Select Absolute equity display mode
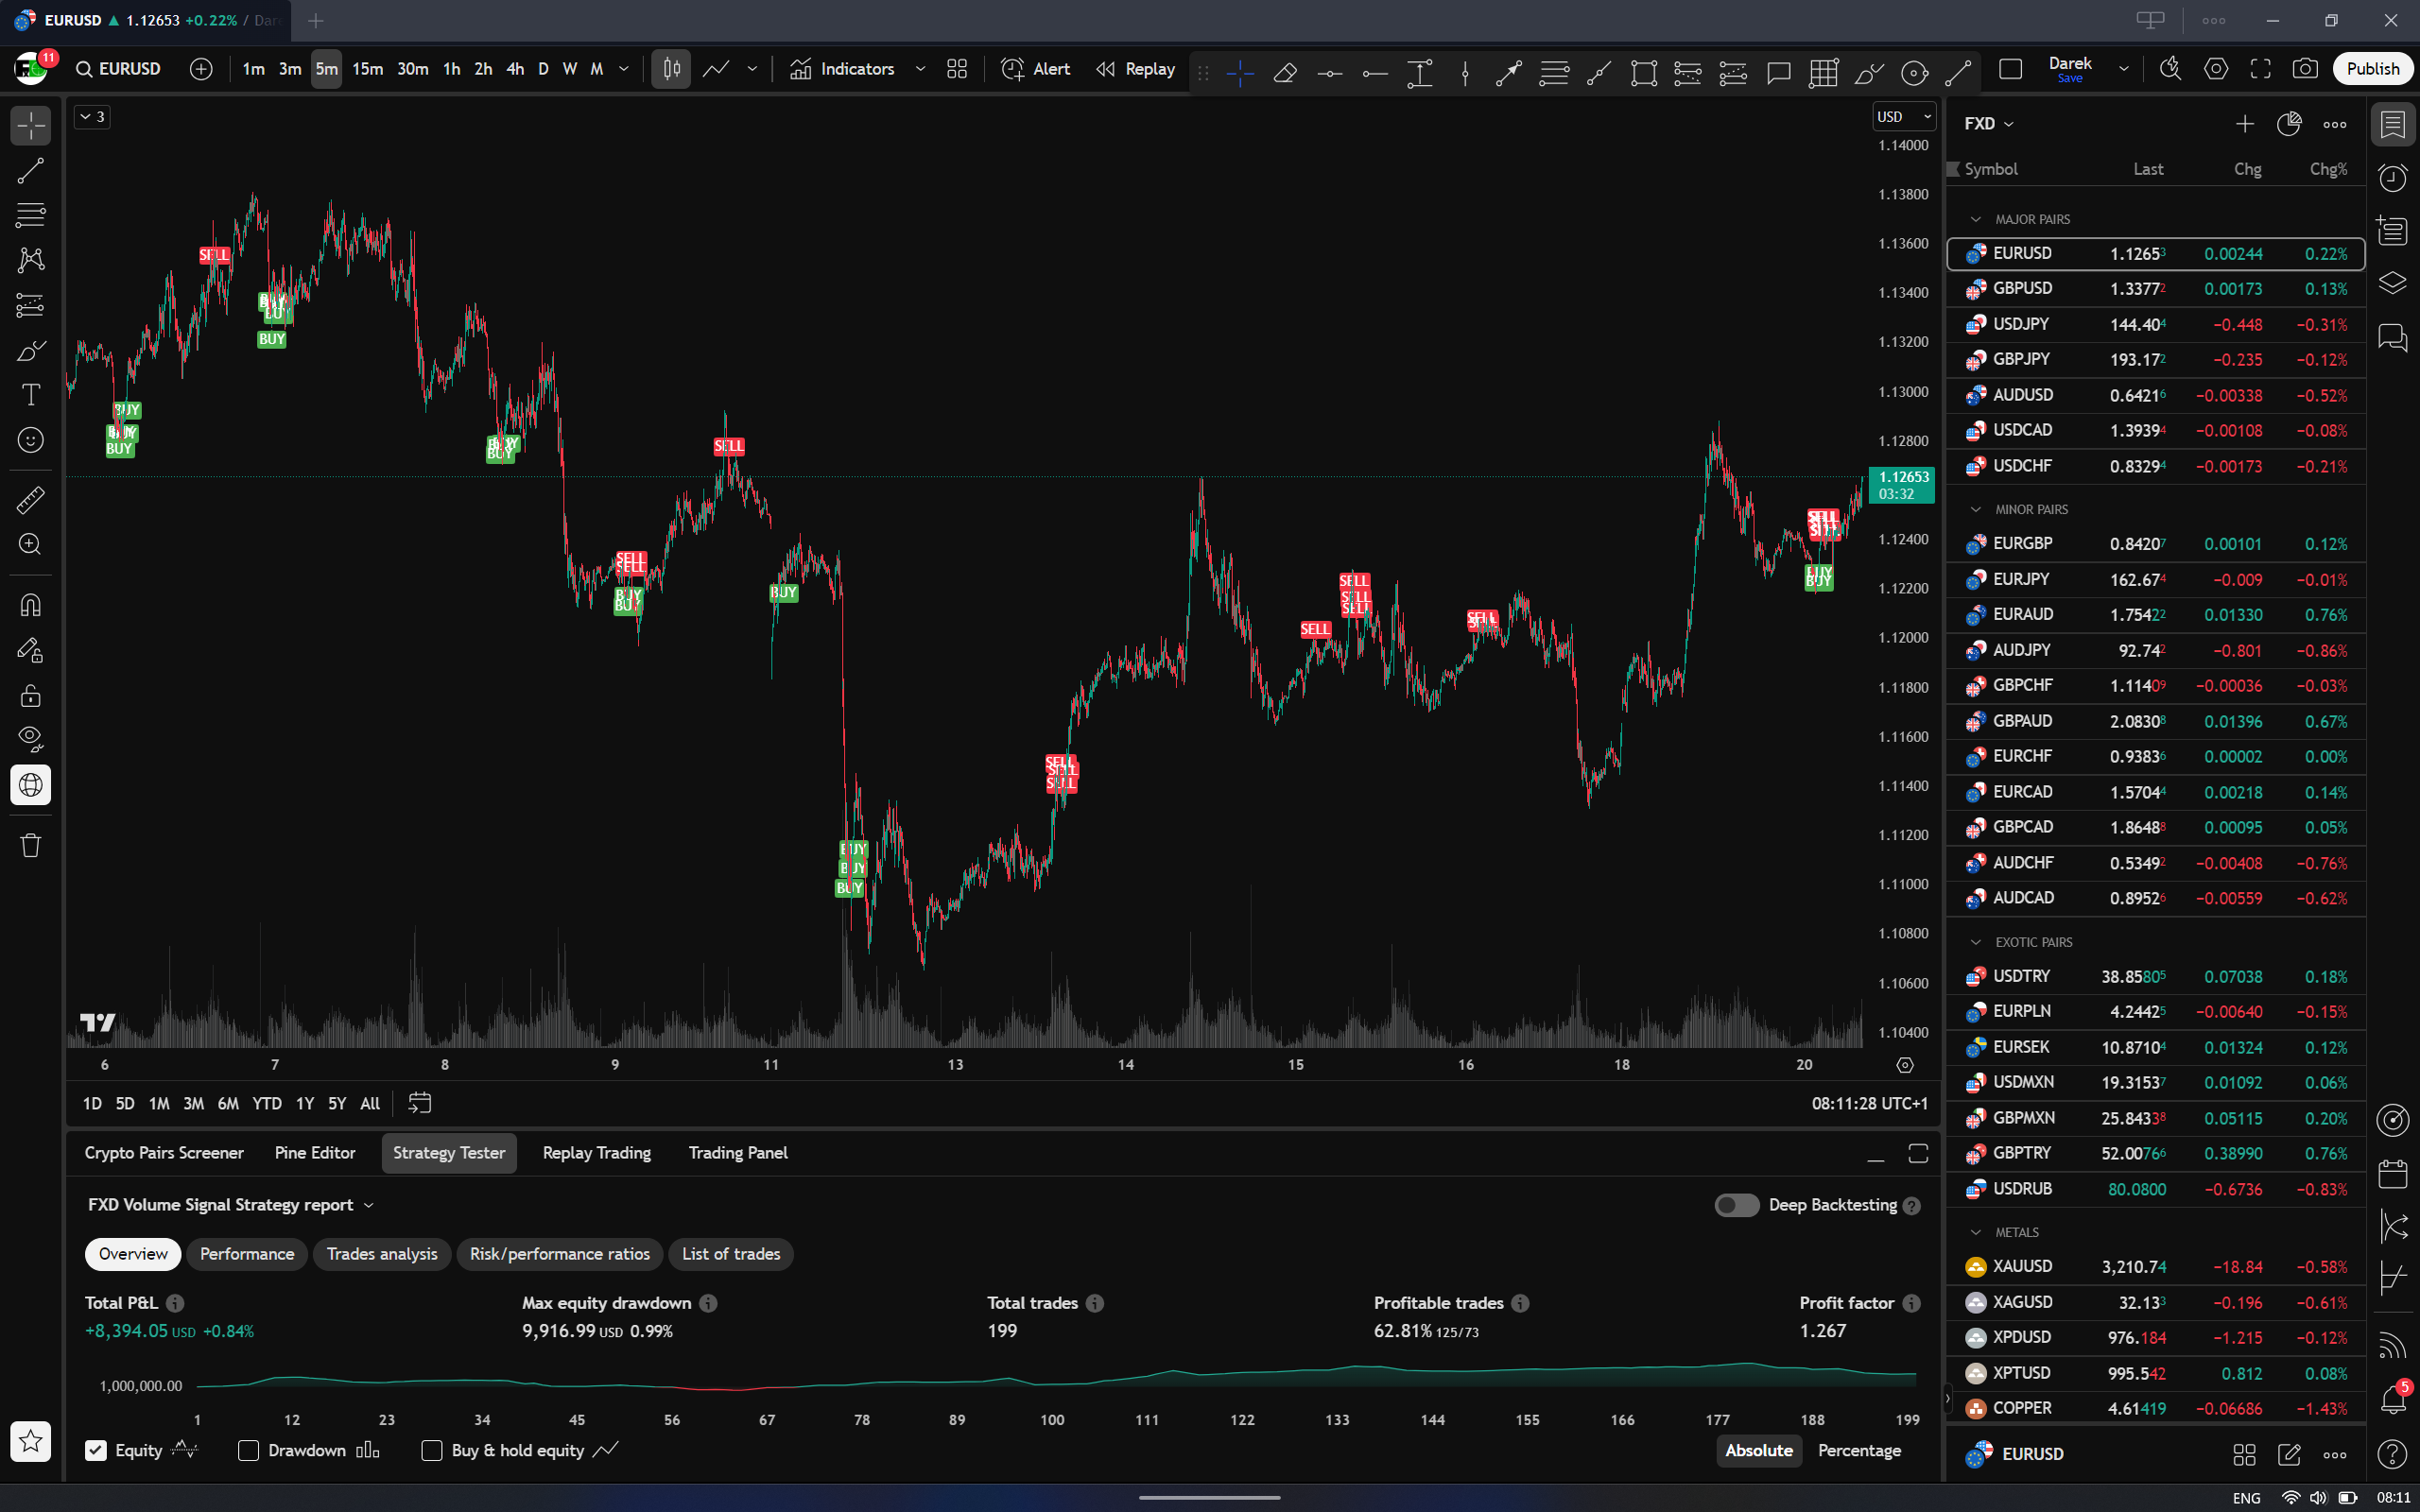Image resolution: width=2420 pixels, height=1512 pixels. tap(1759, 1450)
